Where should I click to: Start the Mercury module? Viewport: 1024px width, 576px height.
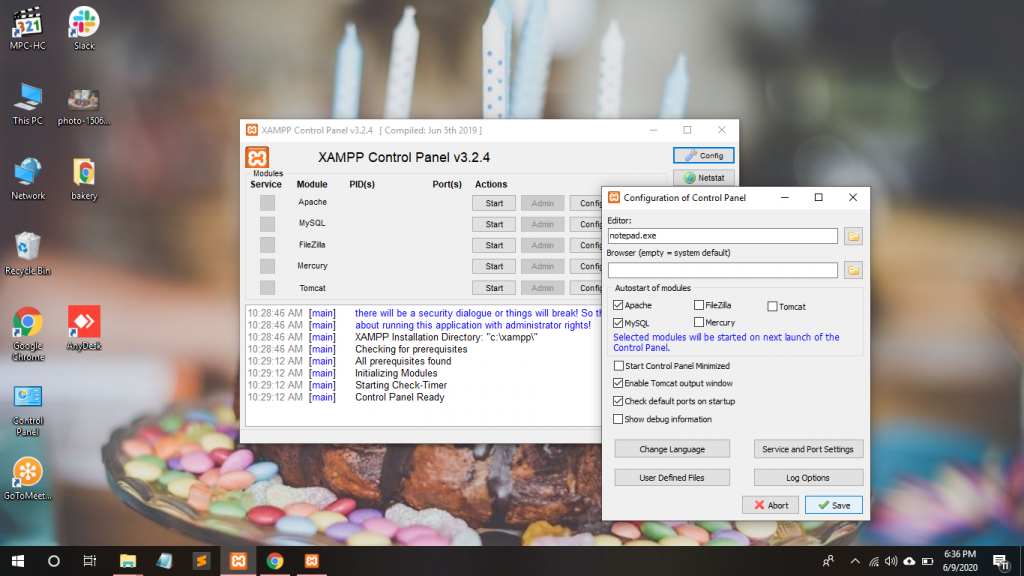pos(494,266)
